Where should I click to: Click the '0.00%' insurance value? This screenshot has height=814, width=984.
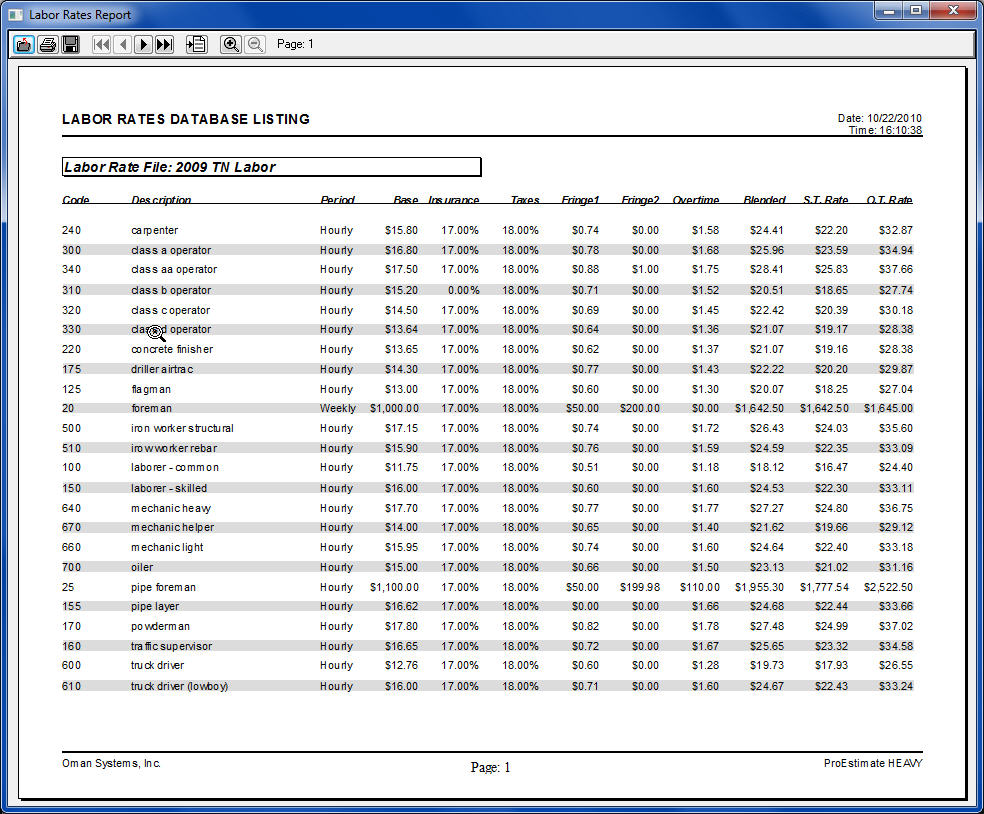click(464, 290)
